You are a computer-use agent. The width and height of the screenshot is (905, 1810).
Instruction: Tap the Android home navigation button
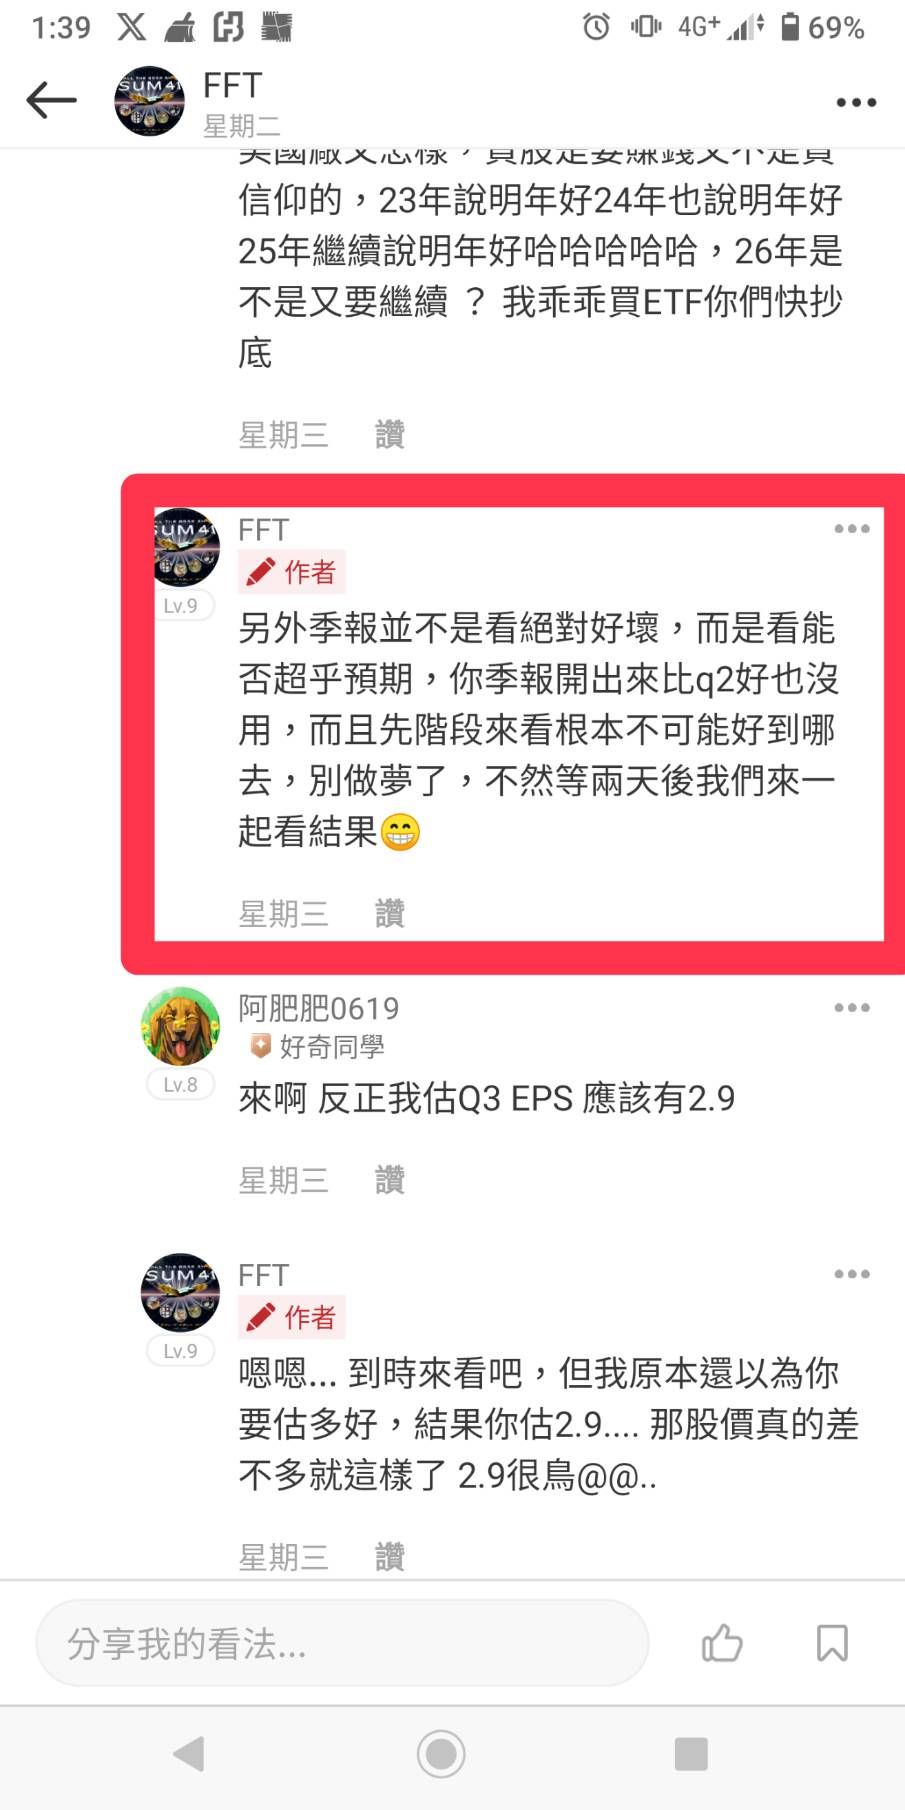pos(441,1753)
